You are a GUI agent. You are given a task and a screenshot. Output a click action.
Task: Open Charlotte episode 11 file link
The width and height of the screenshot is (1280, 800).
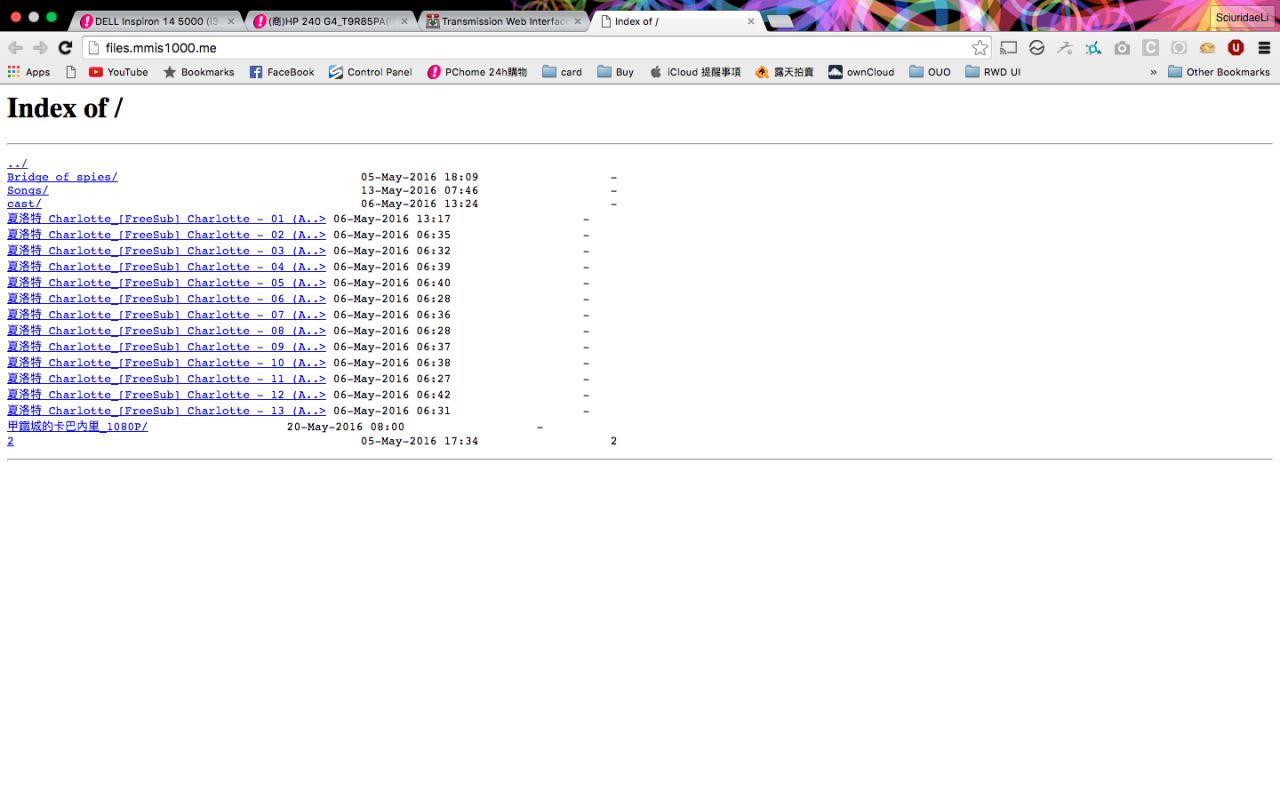point(166,379)
